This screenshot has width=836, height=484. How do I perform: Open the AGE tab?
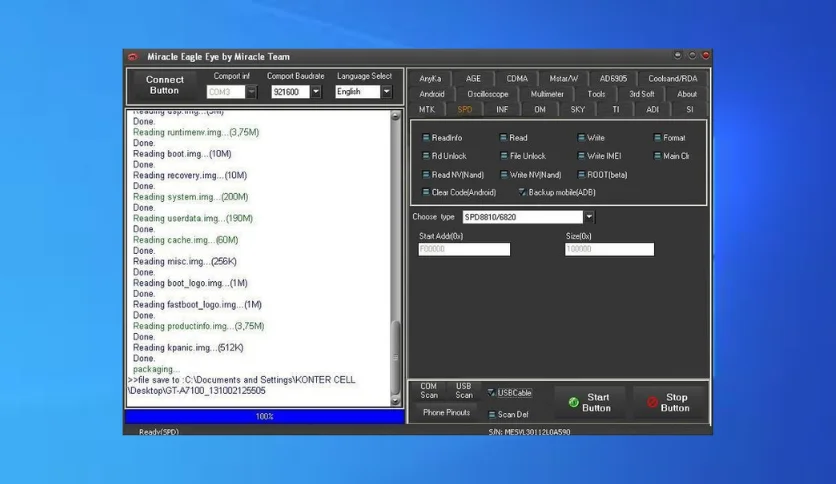[473, 78]
